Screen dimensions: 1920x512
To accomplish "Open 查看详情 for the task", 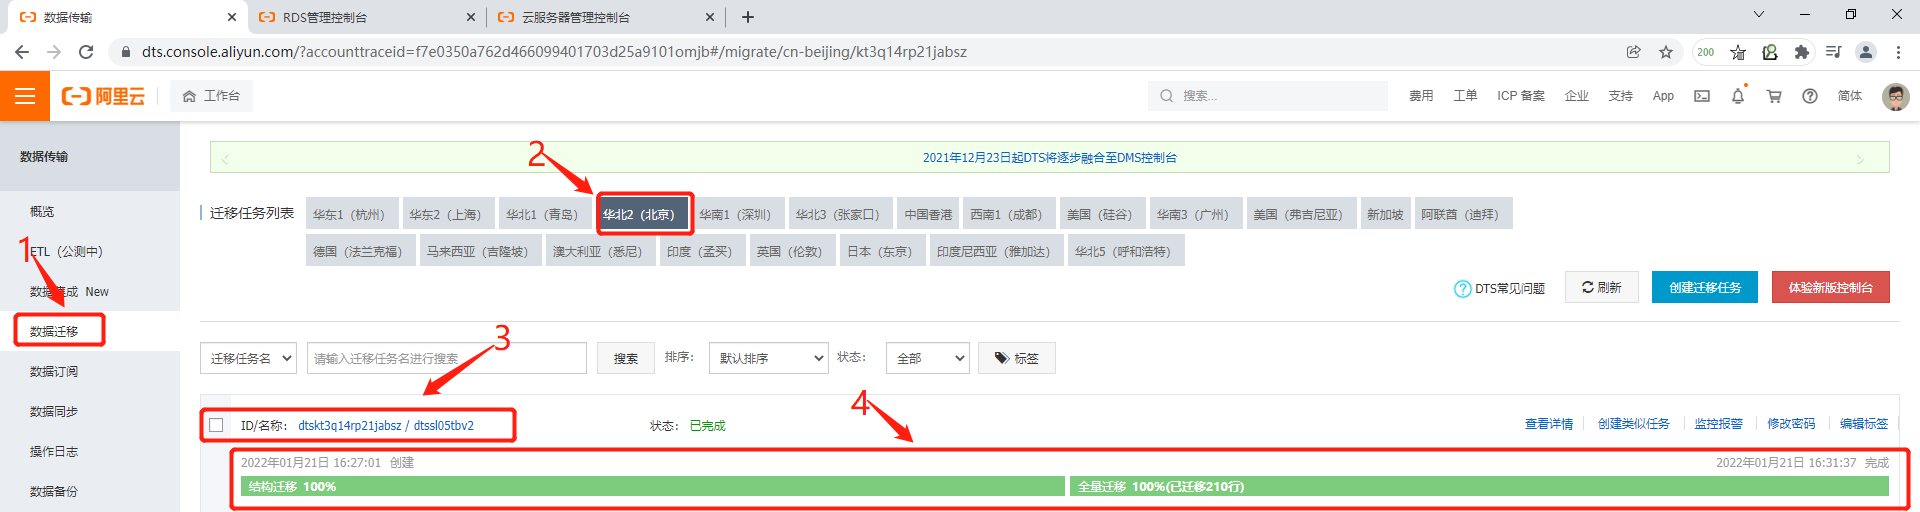I will 1548,424.
